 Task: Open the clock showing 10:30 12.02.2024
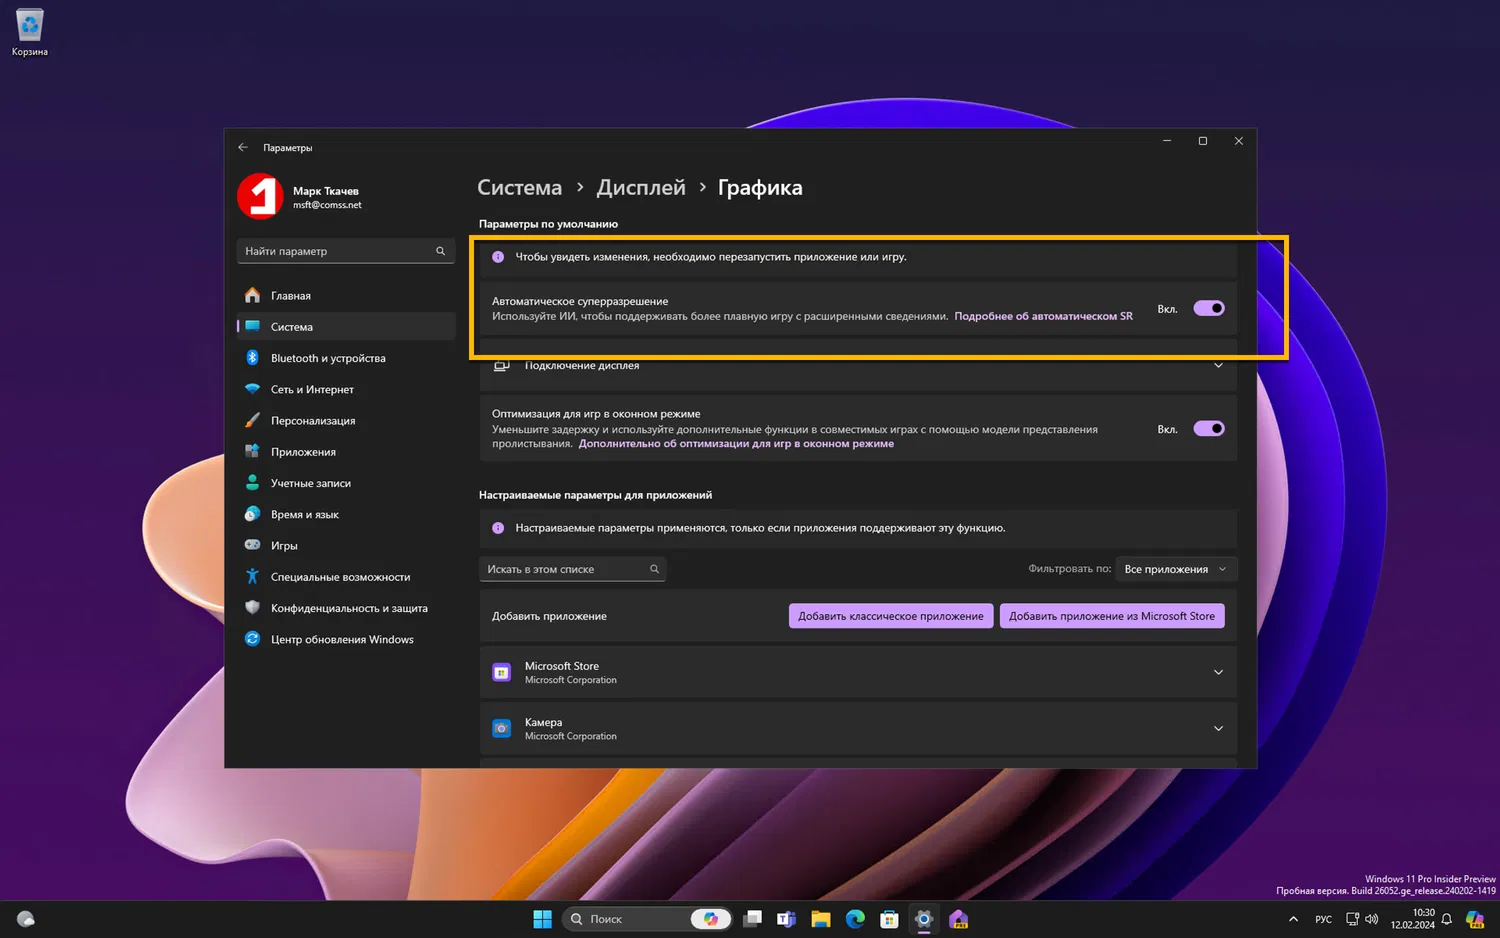coord(1412,919)
